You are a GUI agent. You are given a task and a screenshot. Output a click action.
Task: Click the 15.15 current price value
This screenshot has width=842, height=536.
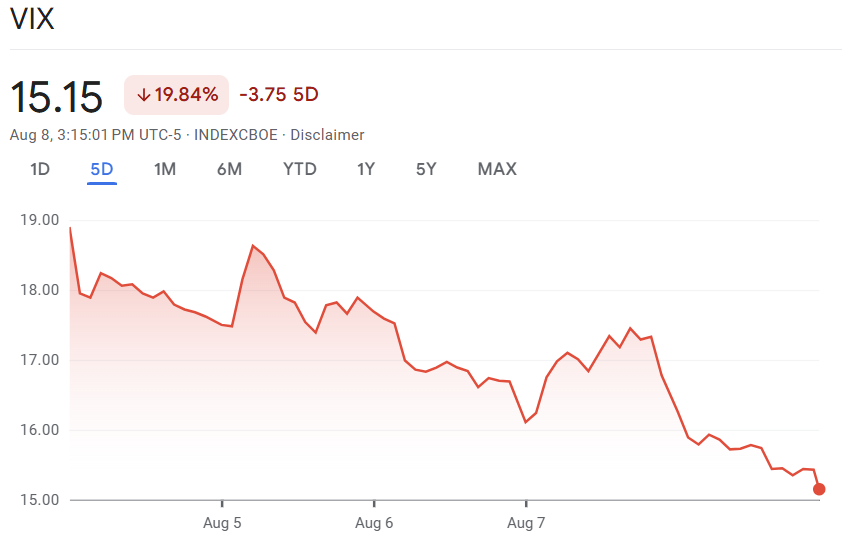click(x=57, y=97)
